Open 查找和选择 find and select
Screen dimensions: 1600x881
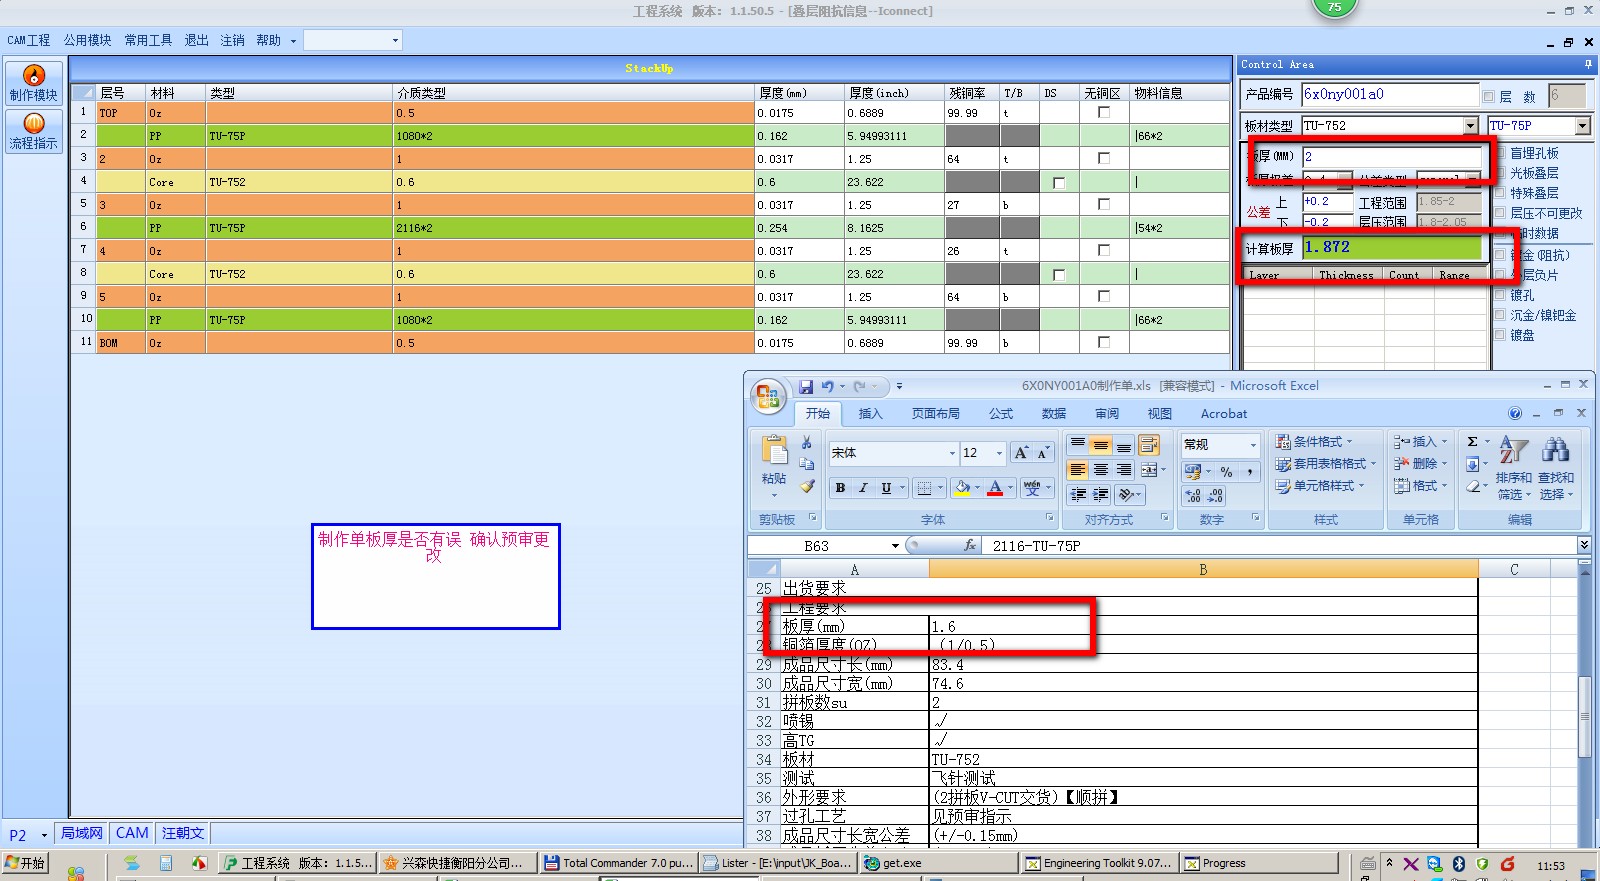(1556, 468)
